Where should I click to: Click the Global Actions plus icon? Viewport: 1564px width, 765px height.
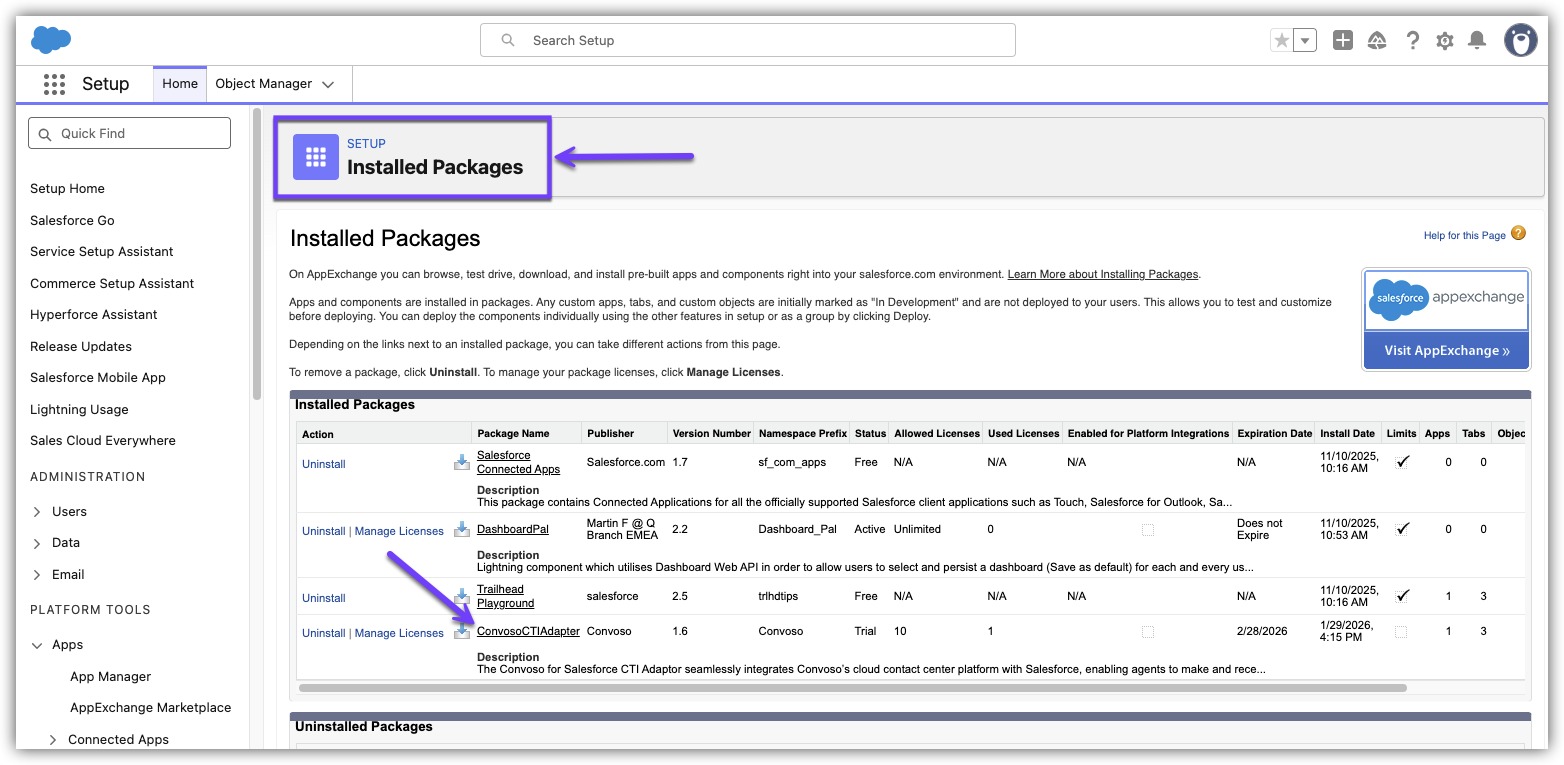(x=1343, y=40)
